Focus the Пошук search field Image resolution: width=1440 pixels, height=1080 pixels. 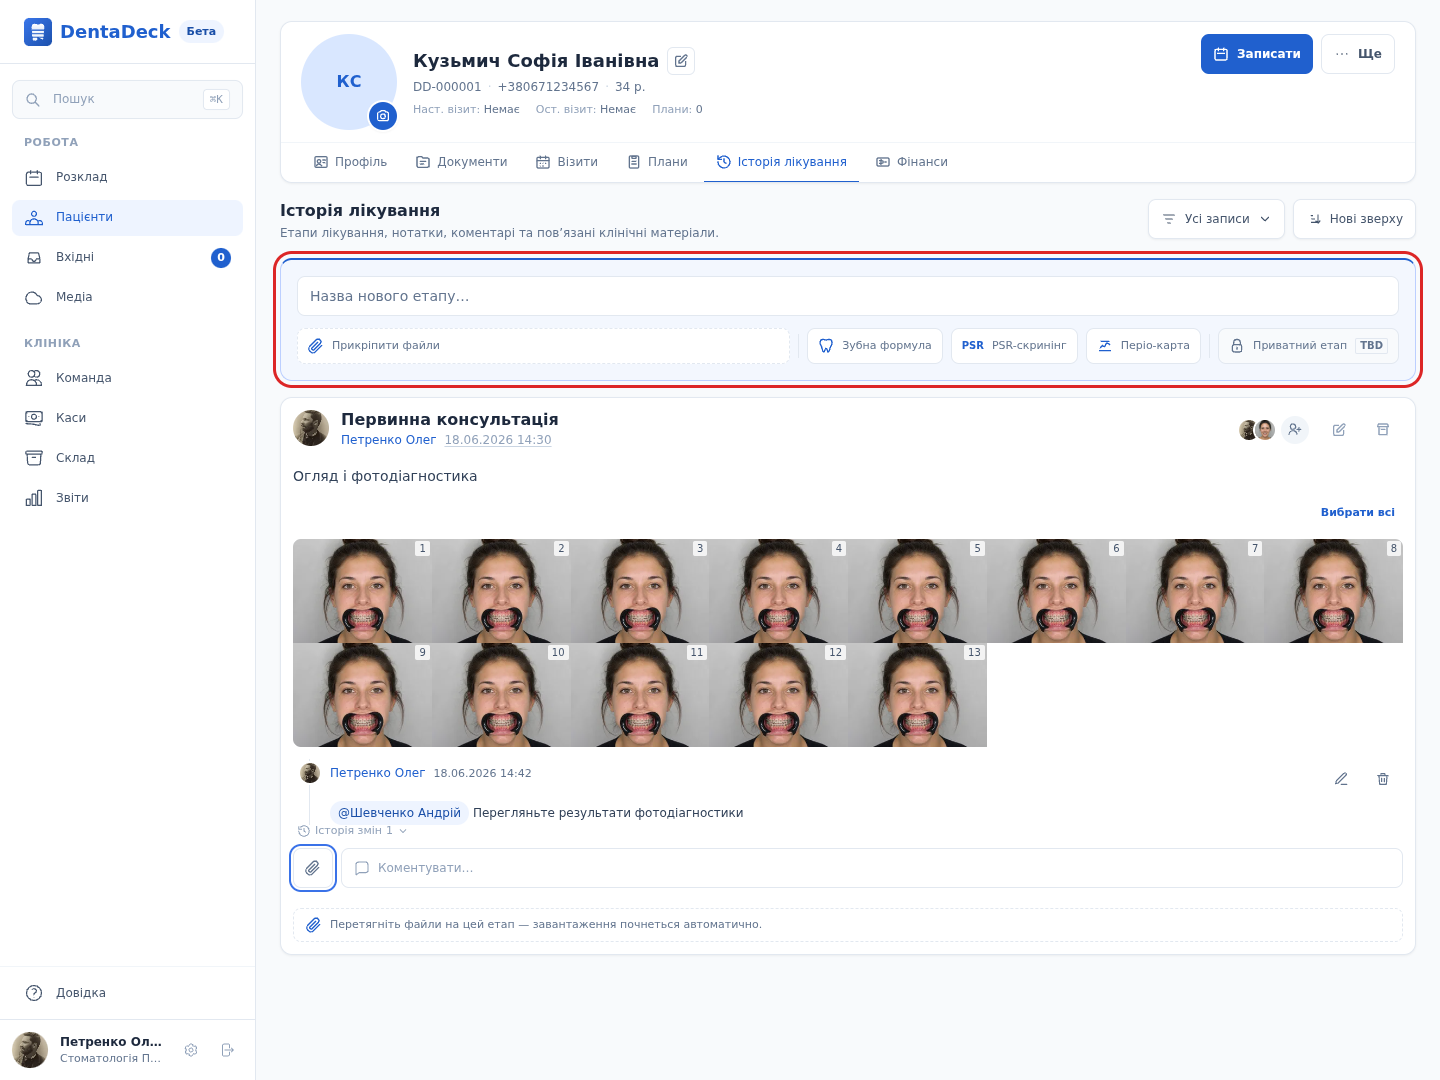coord(127,99)
